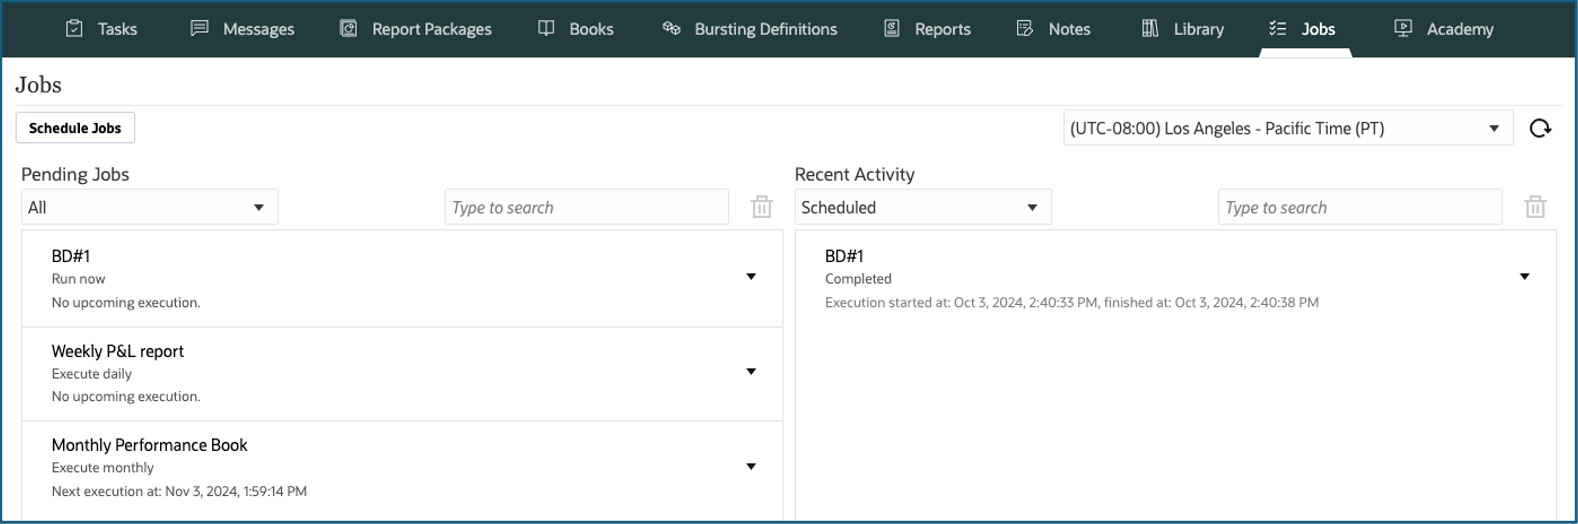Click the Tasks clipboard icon
This screenshot has width=1578, height=524.
74,28
